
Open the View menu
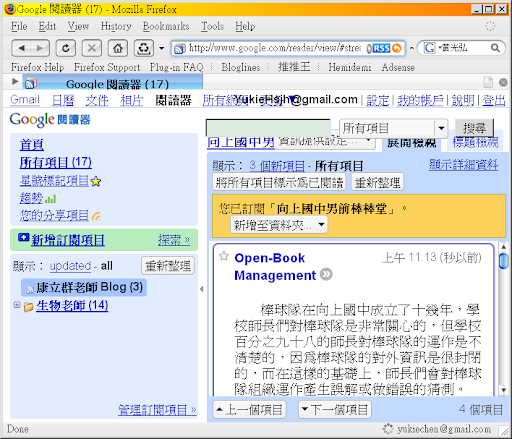coord(78,26)
